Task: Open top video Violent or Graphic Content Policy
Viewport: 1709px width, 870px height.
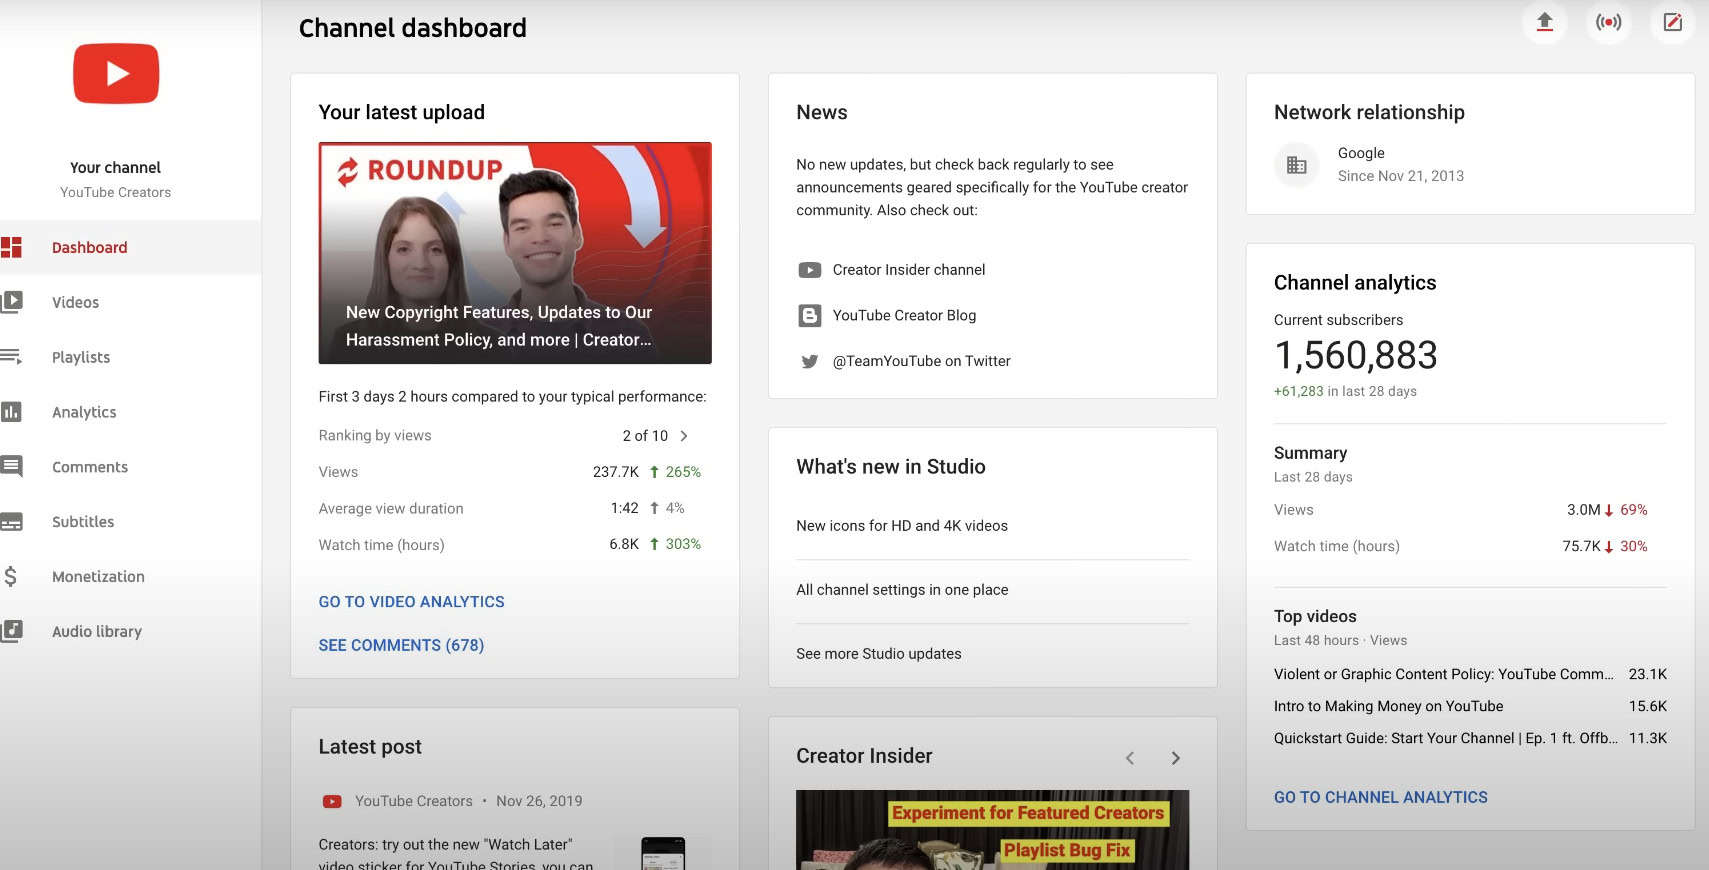Action: tap(1443, 674)
